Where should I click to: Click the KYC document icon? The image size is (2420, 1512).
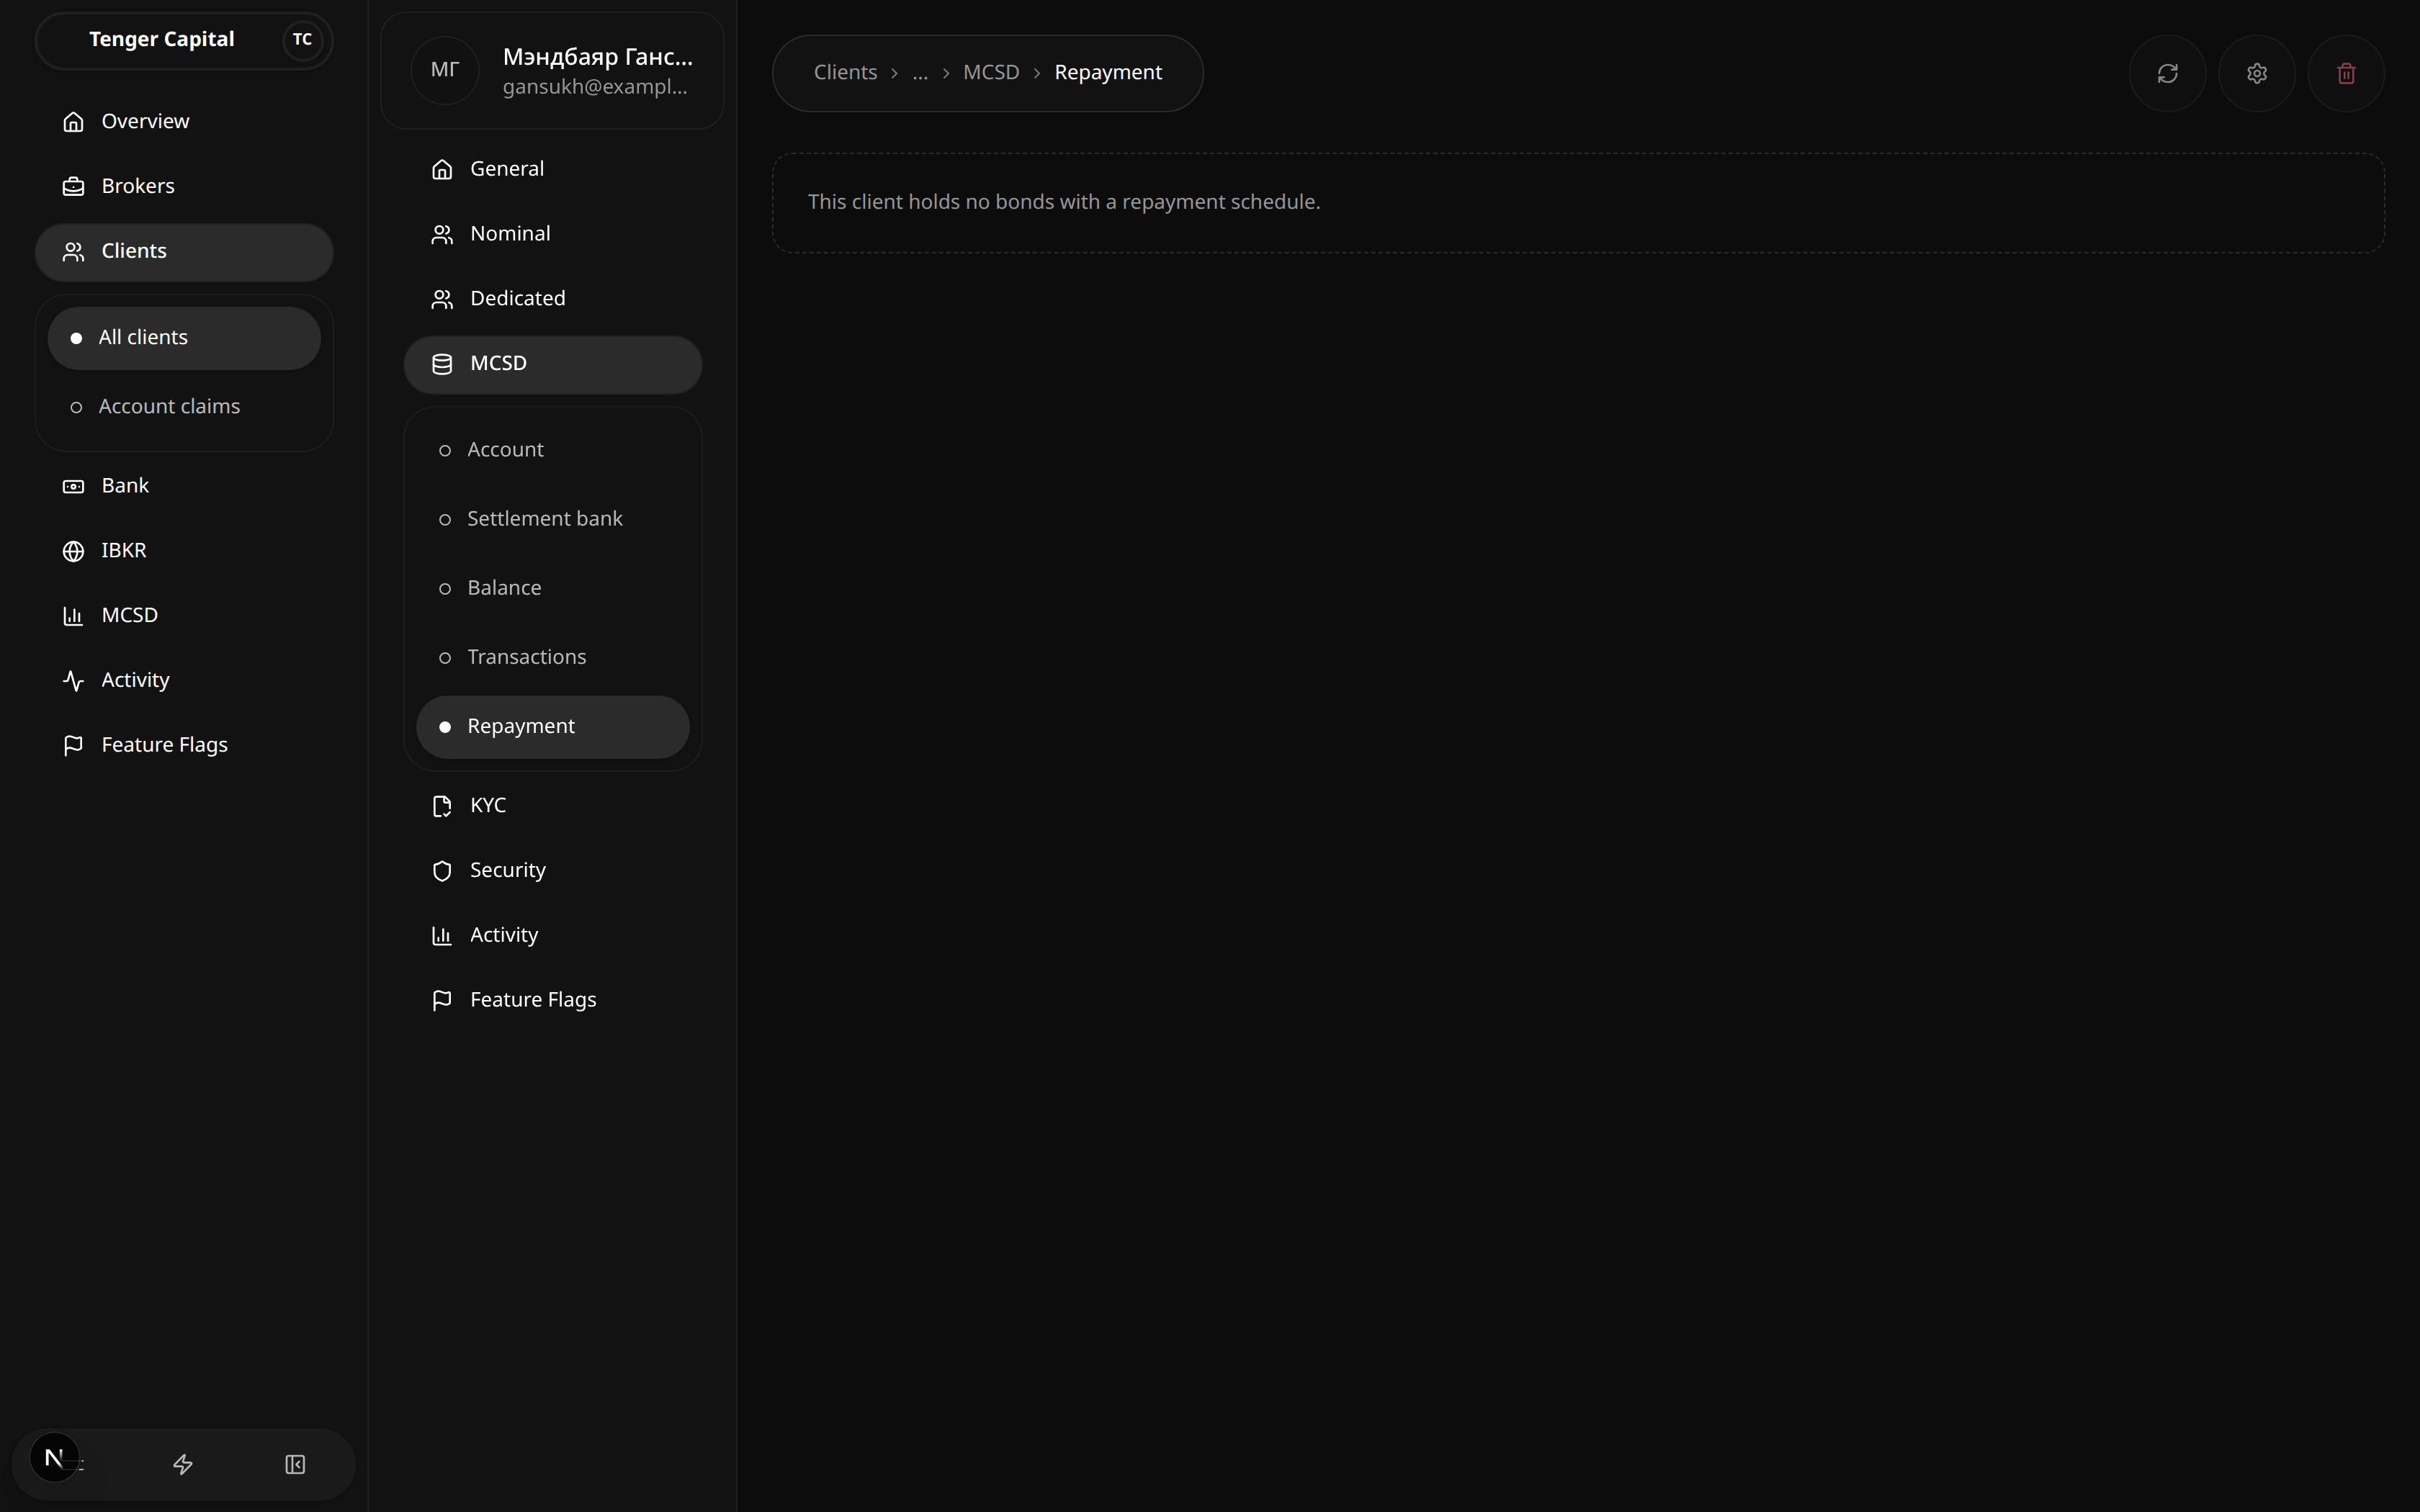(442, 806)
